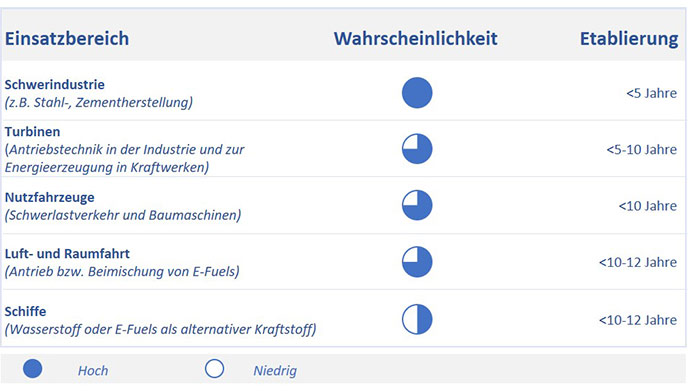This screenshot has width=700, height=391.
Task: Click the Turbinen row title
Action: (33, 132)
